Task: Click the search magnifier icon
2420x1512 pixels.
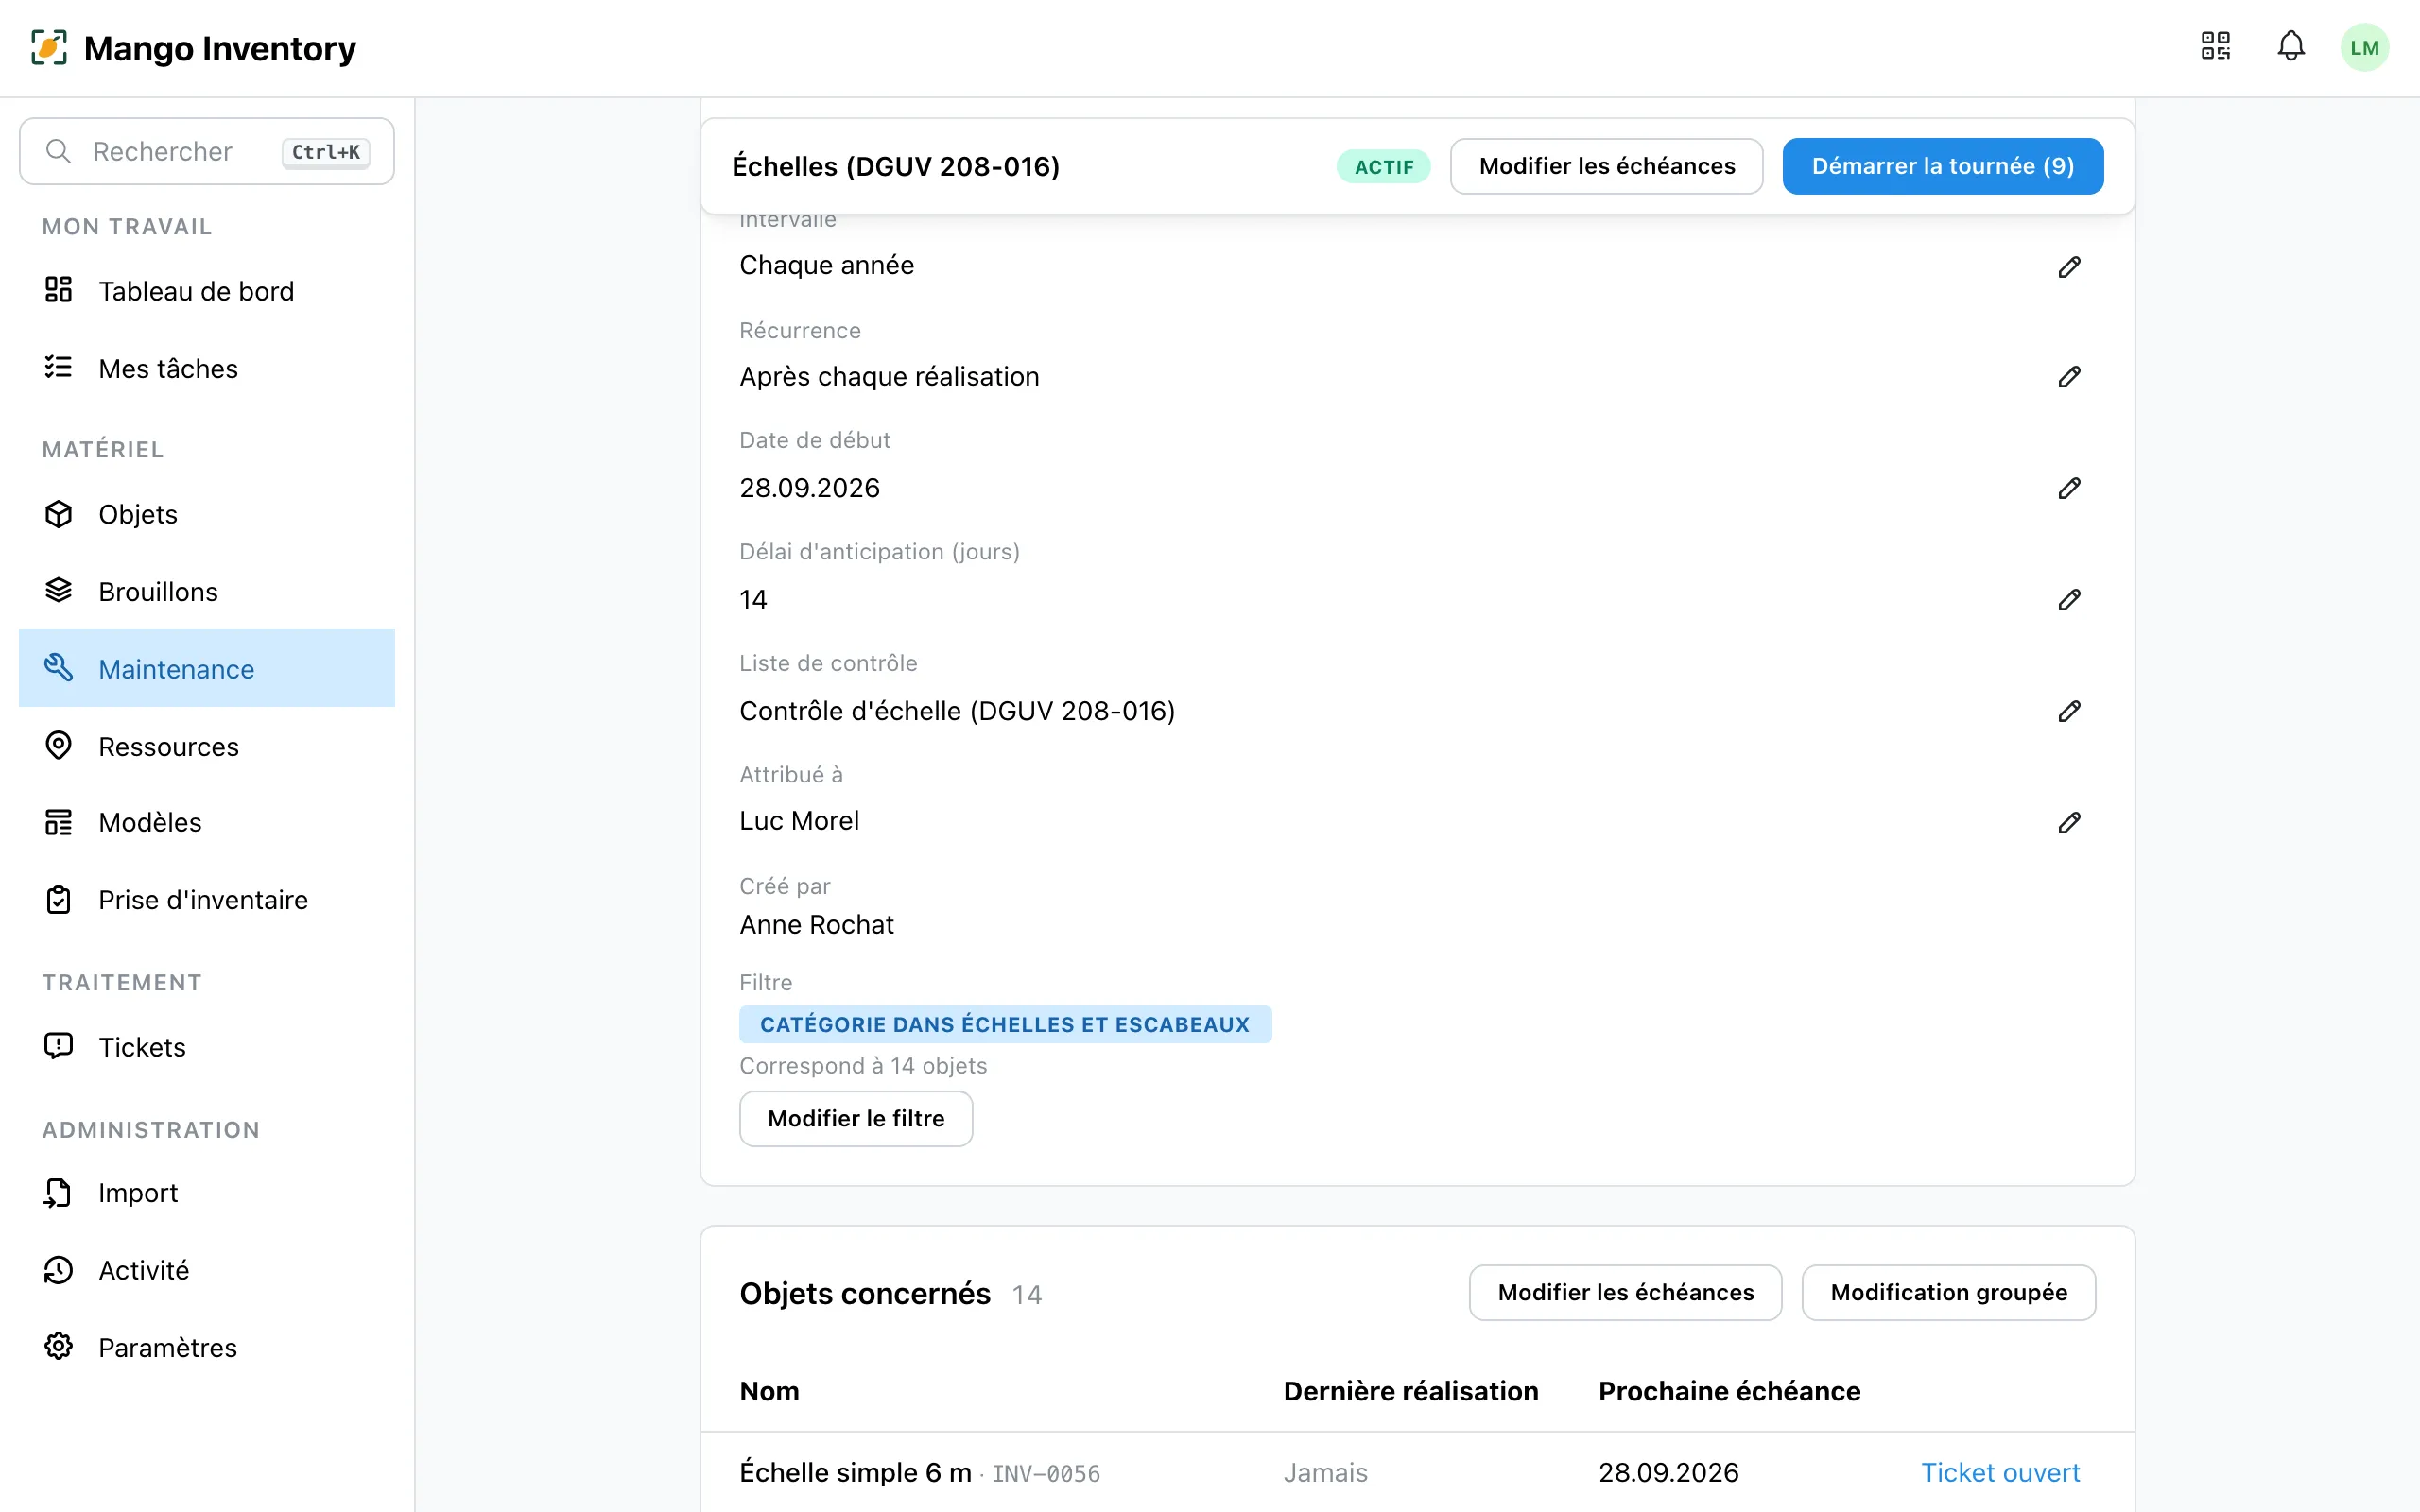Action: point(59,151)
